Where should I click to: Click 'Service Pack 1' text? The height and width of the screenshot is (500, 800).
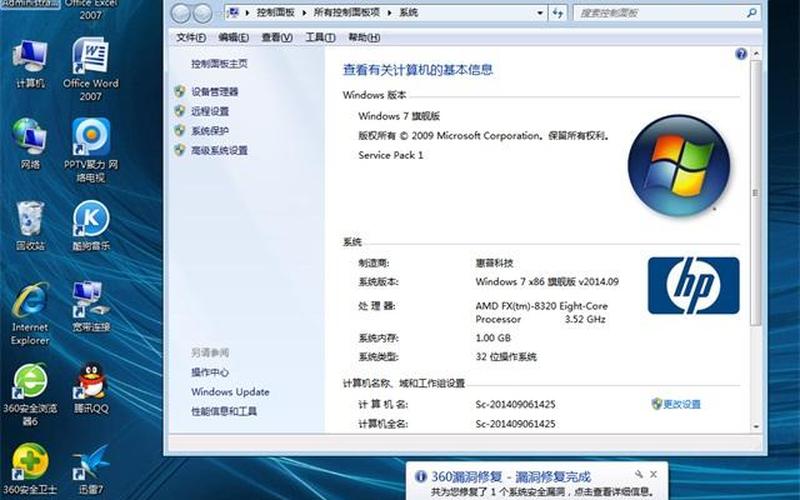(391, 155)
